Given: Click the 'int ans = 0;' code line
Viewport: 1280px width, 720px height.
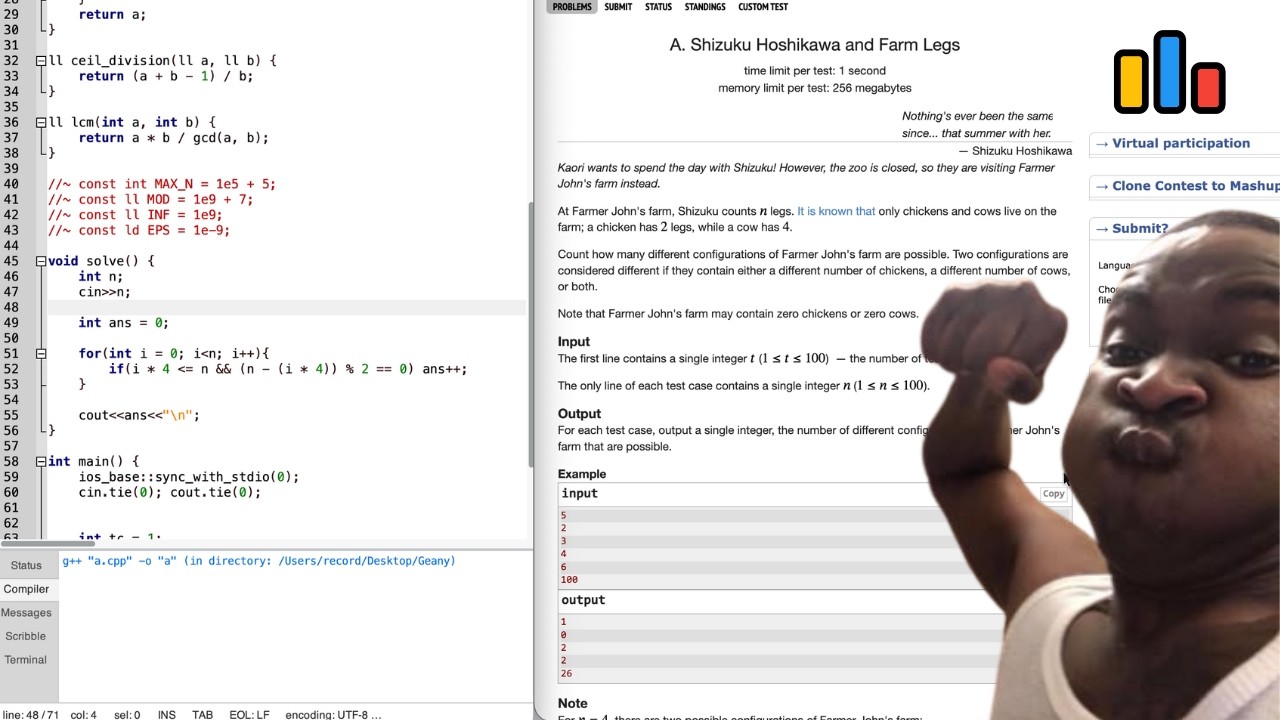Looking at the screenshot, I should point(123,323).
